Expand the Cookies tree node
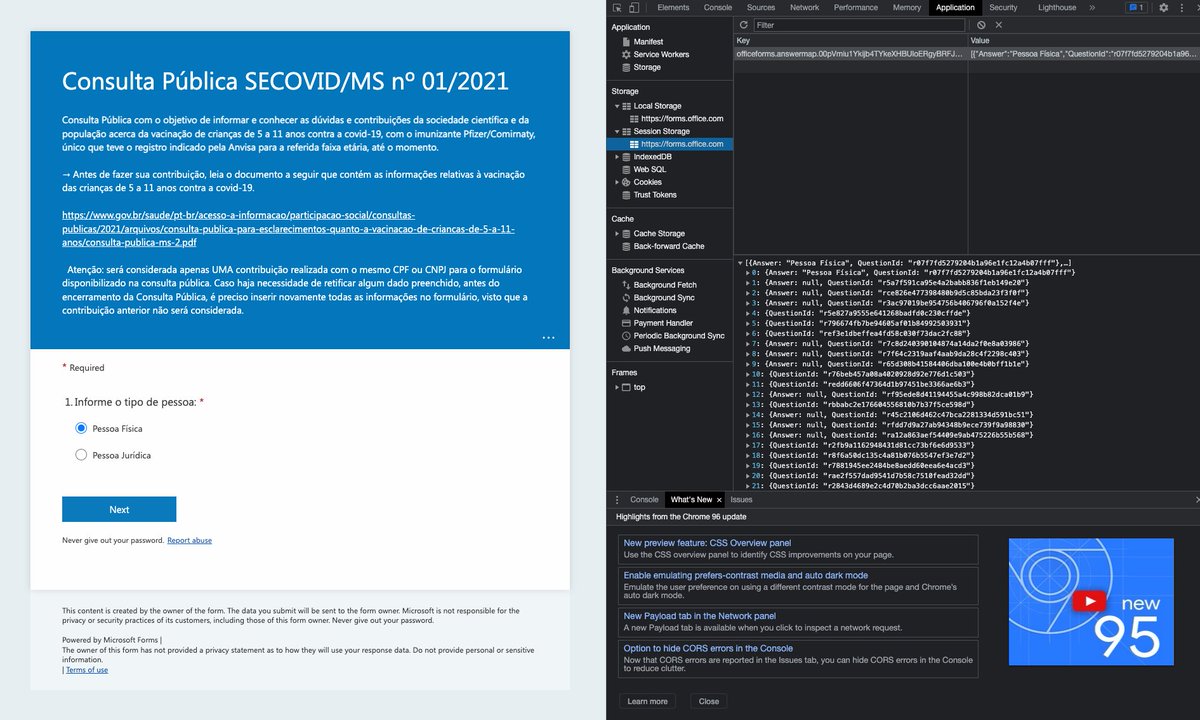 (x=617, y=182)
